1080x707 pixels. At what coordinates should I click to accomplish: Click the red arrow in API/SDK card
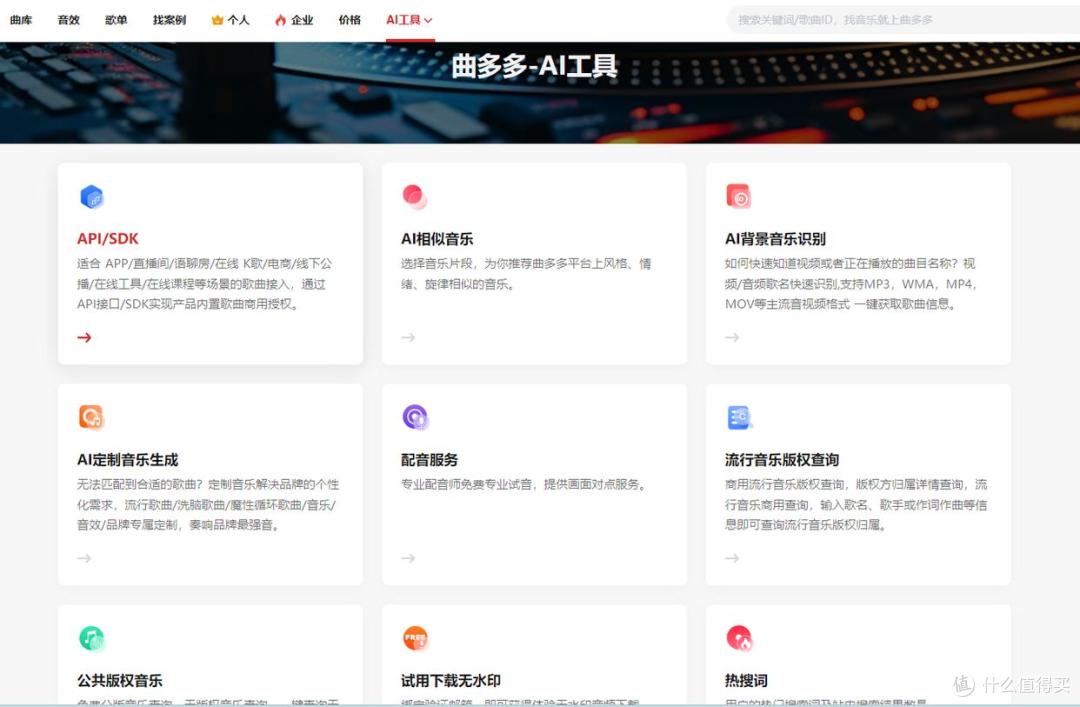pyautogui.click(x=84, y=337)
